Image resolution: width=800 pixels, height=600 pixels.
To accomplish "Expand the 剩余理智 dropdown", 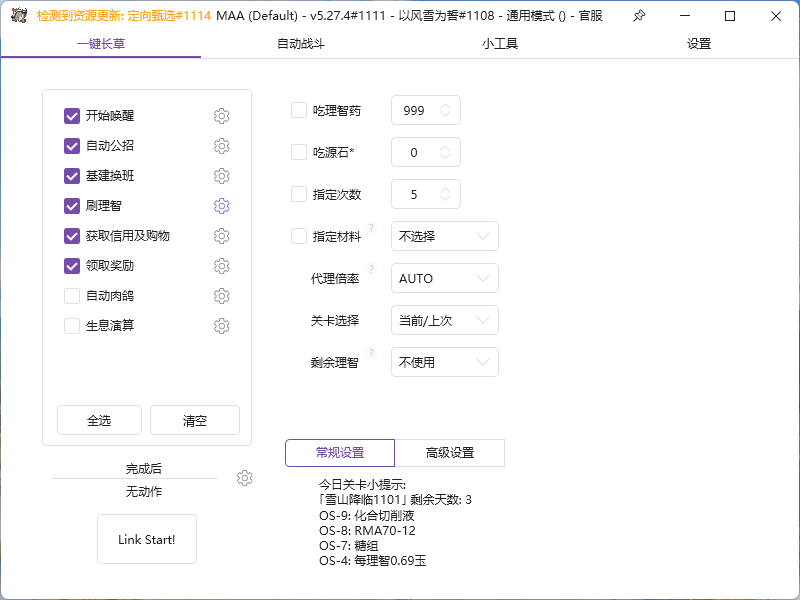I will coord(444,362).
